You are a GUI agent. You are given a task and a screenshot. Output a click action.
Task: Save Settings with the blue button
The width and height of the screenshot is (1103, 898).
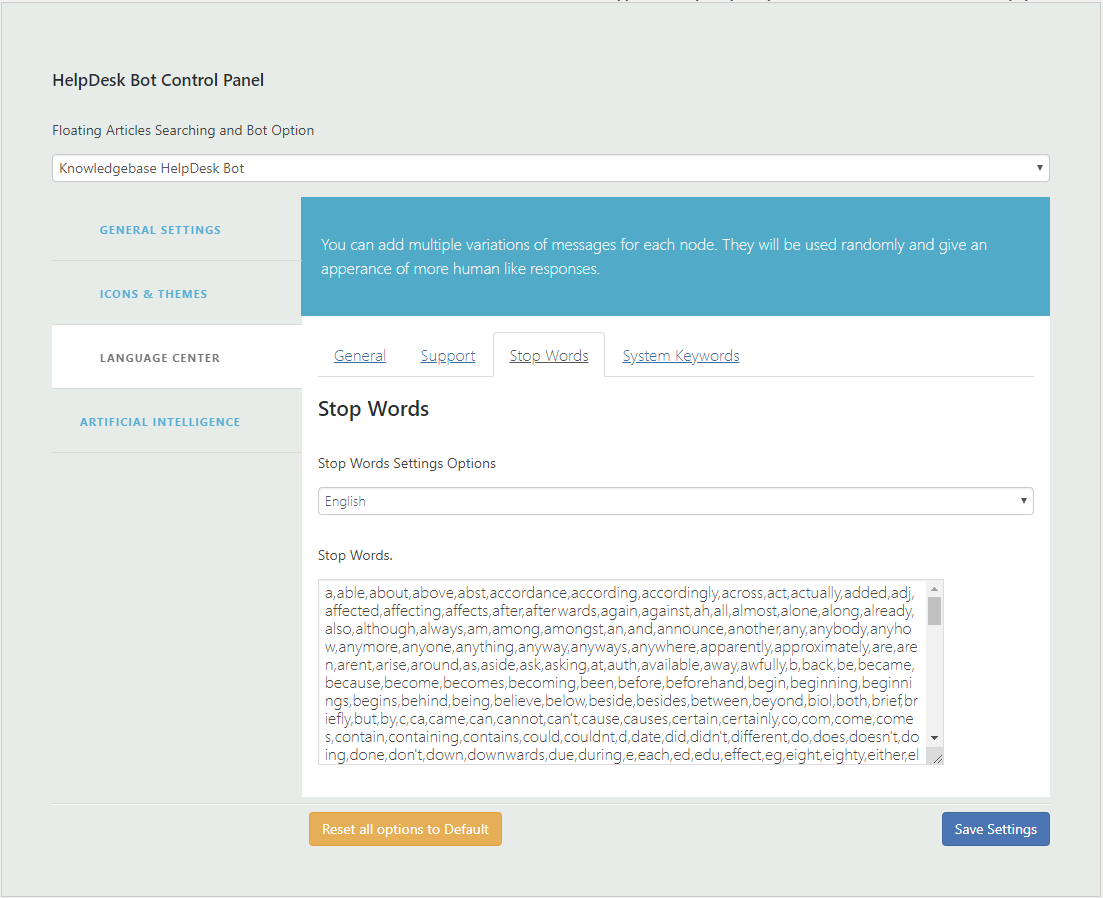(x=995, y=829)
